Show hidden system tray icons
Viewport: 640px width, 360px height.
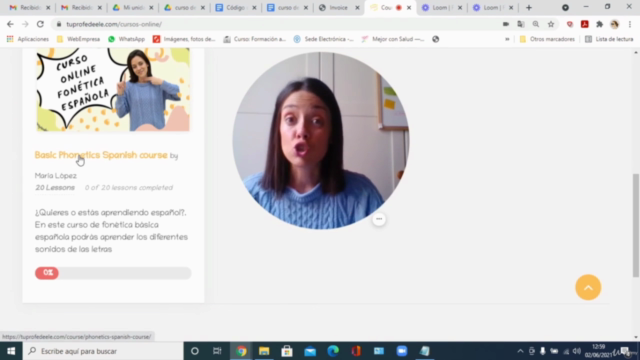(520, 351)
